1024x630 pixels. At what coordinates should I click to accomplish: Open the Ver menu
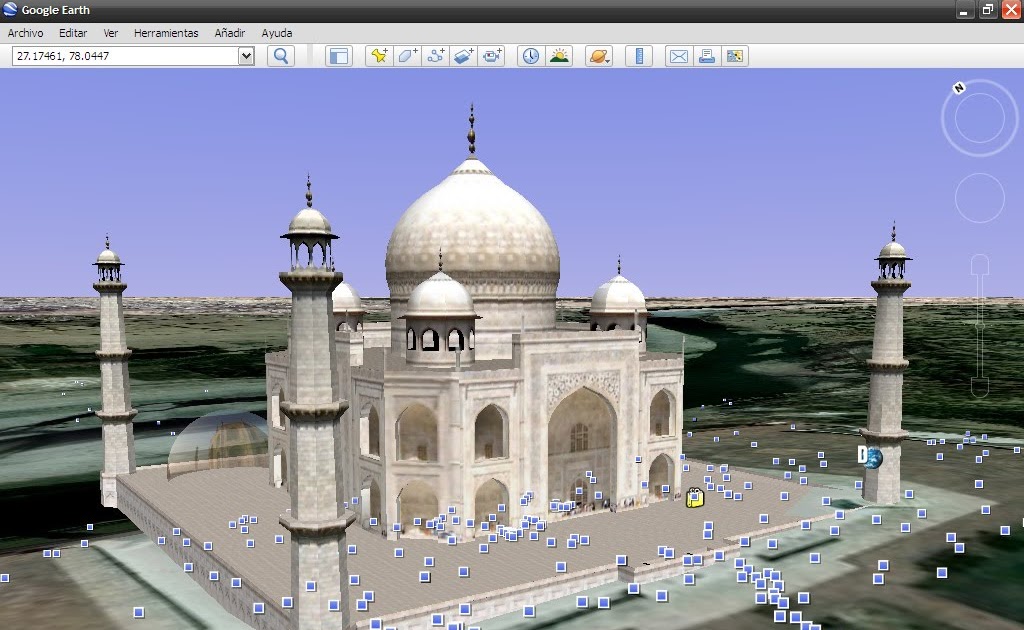[x=110, y=33]
